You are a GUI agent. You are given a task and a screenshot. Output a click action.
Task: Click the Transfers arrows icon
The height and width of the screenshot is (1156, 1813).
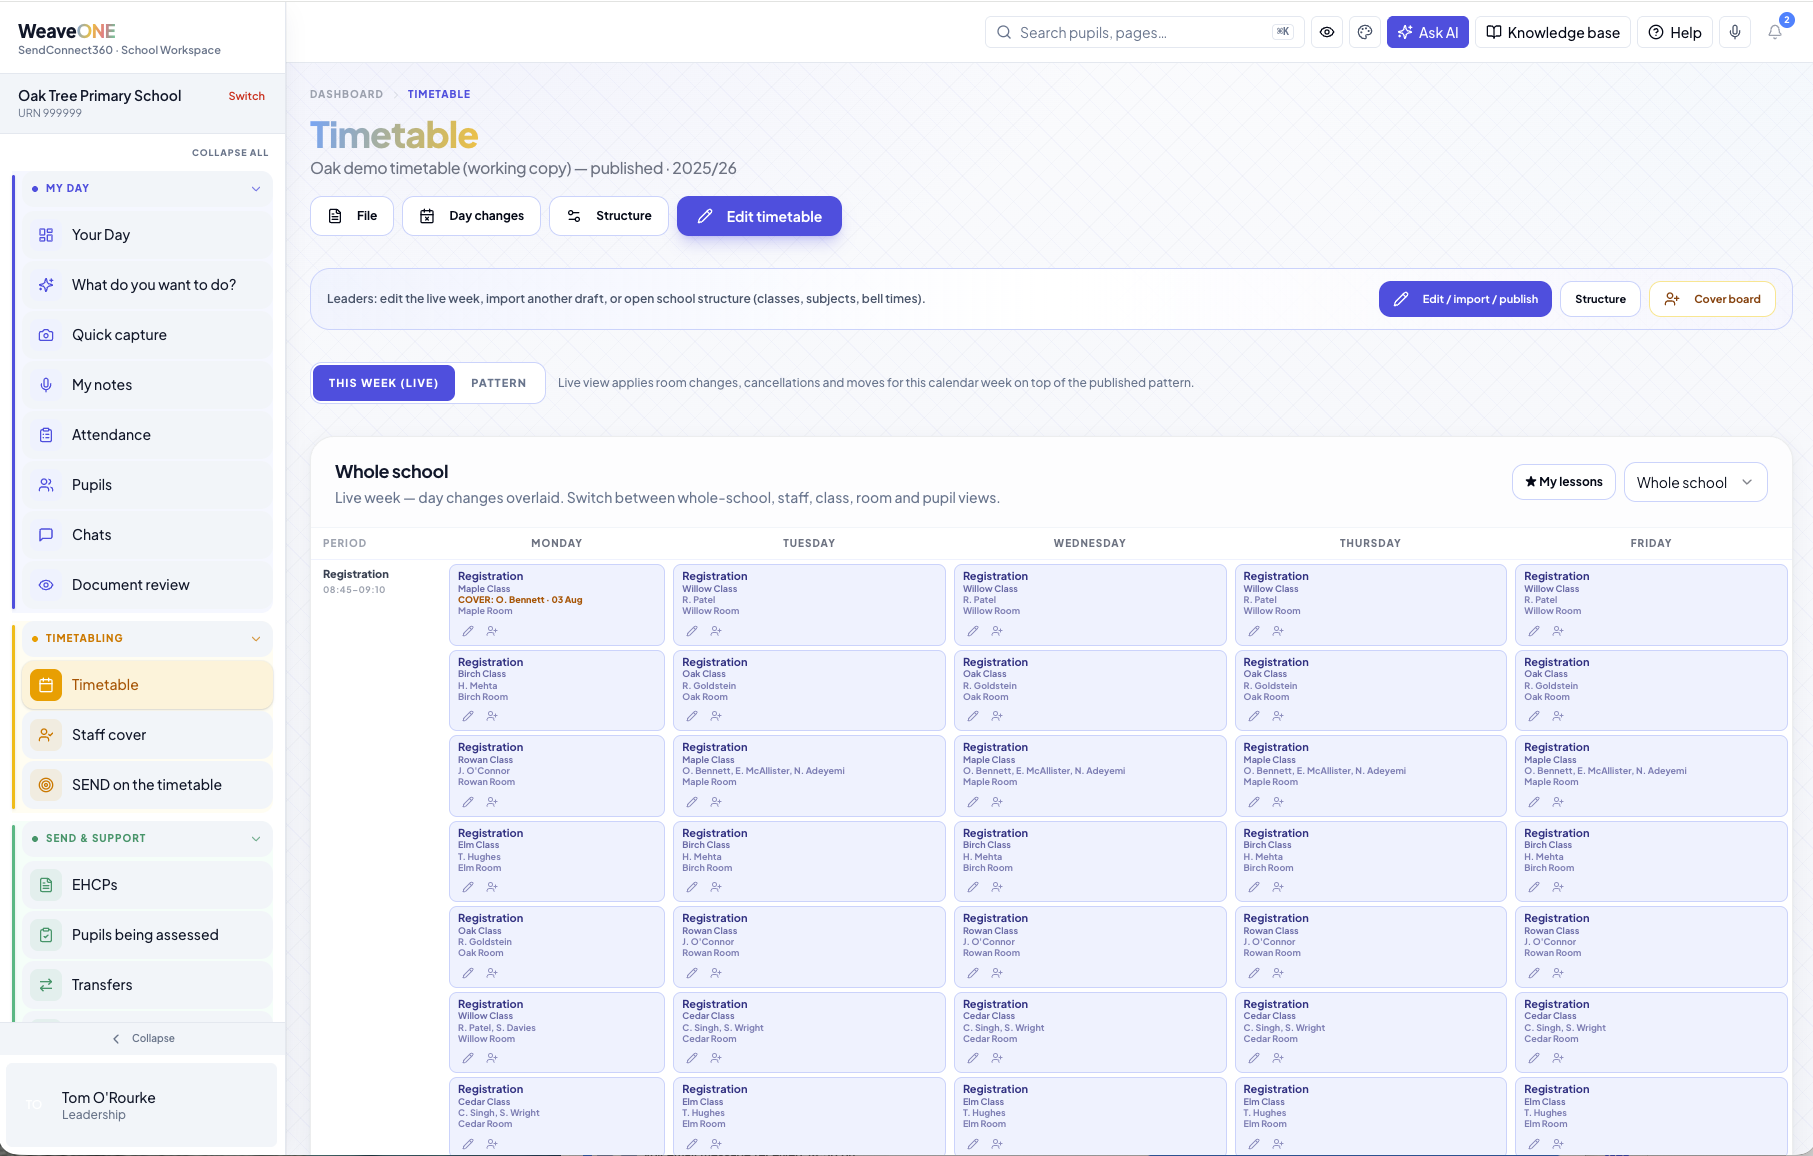pyautogui.click(x=46, y=985)
